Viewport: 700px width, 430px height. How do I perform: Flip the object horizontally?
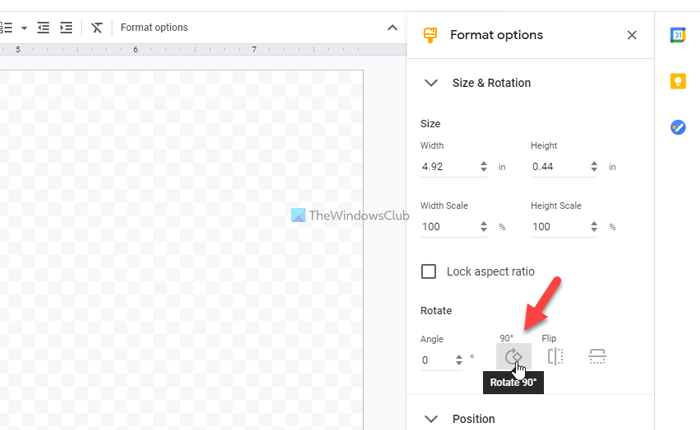(556, 357)
